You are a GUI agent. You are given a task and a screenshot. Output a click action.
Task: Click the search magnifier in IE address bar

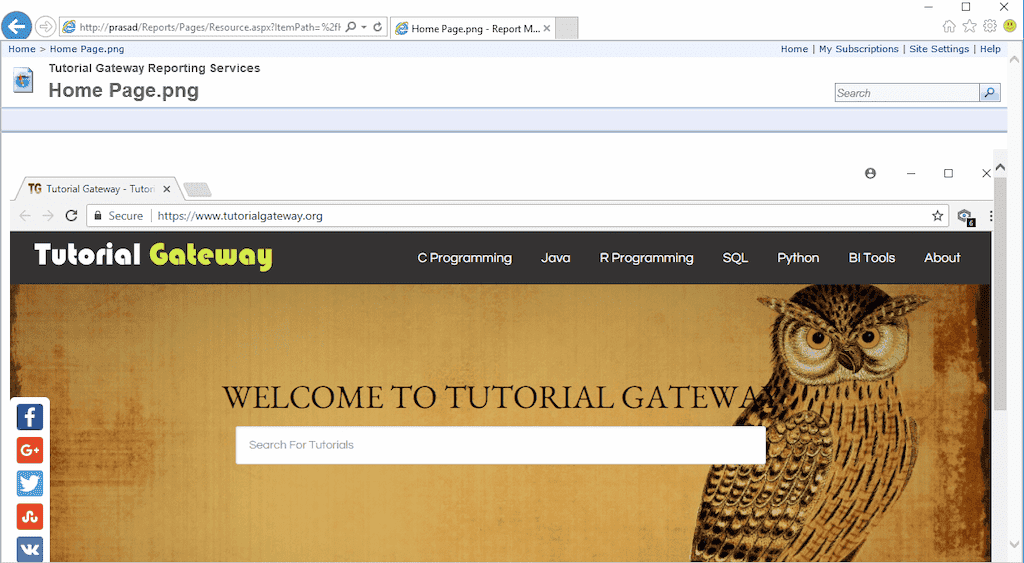[x=351, y=27]
